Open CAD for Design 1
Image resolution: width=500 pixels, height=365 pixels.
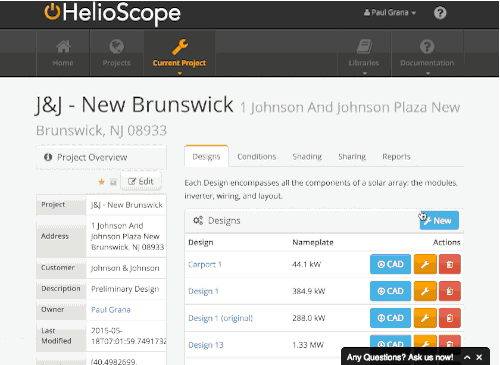click(390, 291)
